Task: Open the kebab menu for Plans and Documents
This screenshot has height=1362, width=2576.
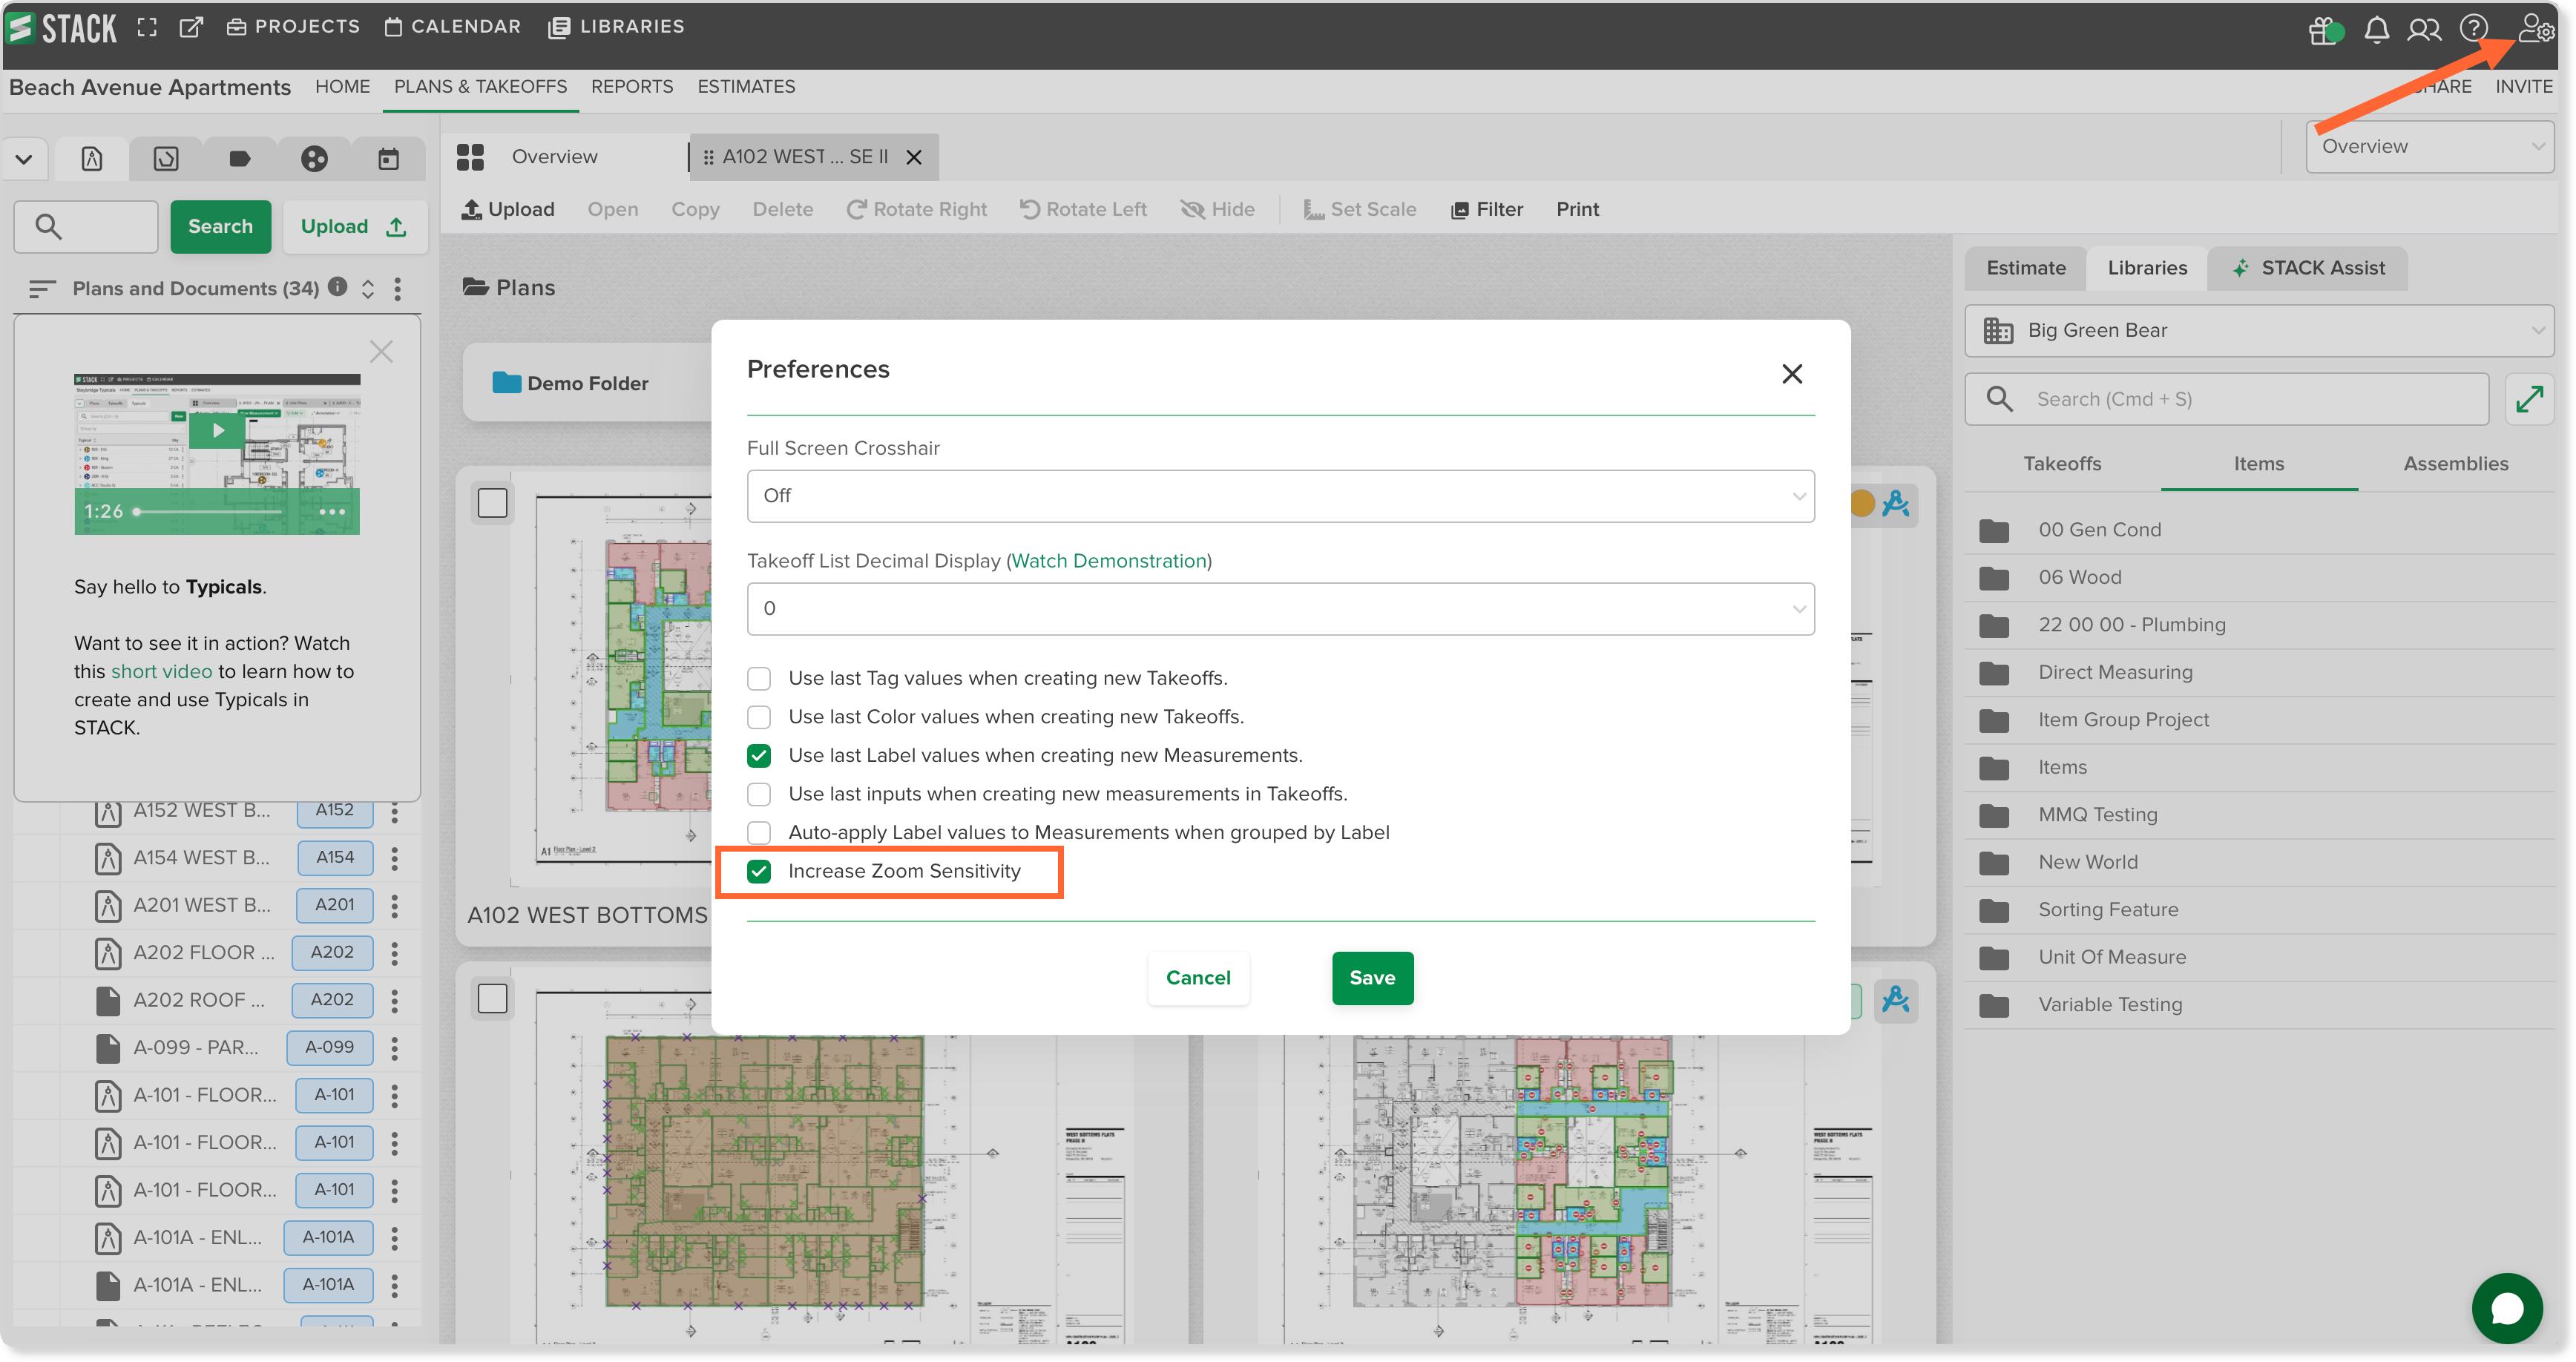Action: click(x=398, y=289)
